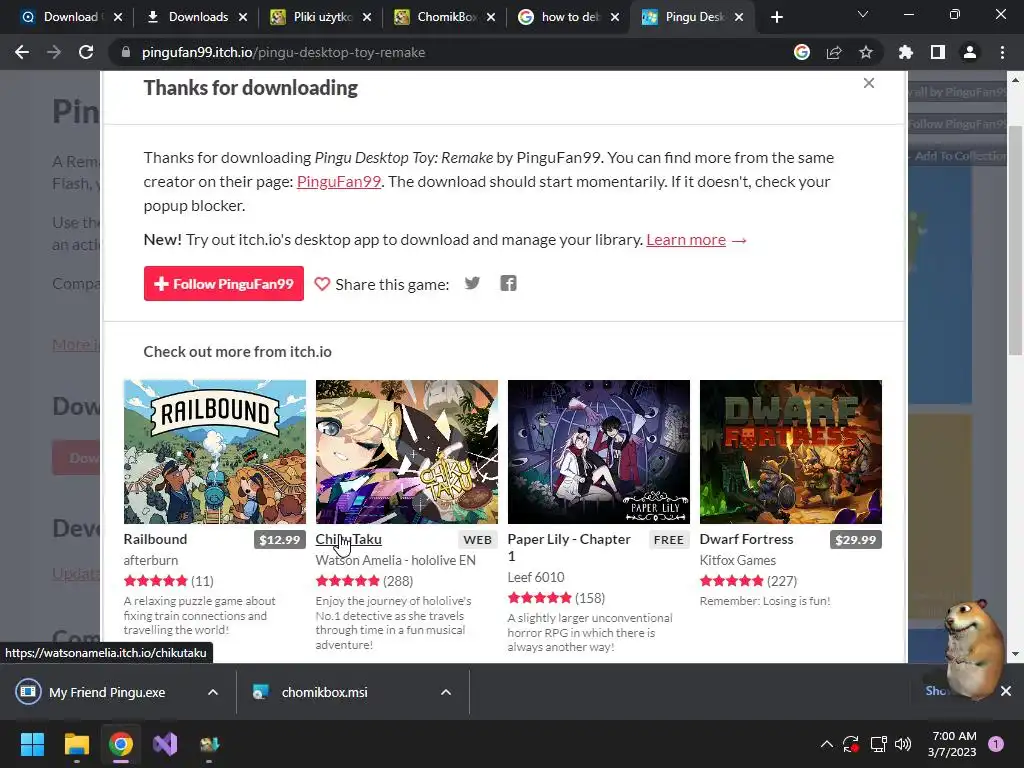This screenshot has width=1024, height=768.
Task: Open the Windows Start menu
Action: [32, 744]
